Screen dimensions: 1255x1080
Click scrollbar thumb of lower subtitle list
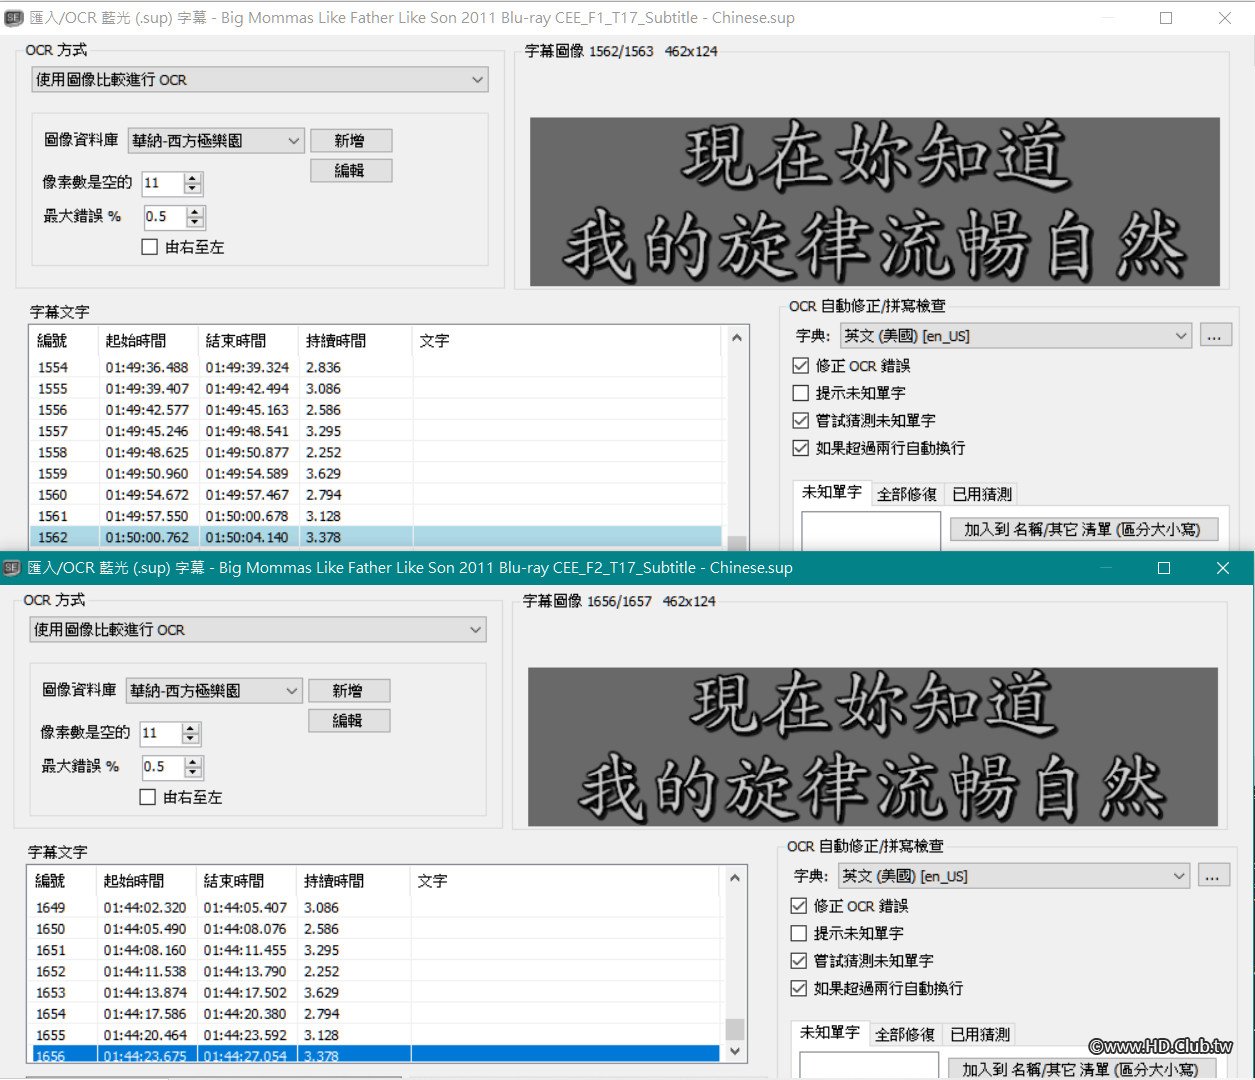[735, 1029]
